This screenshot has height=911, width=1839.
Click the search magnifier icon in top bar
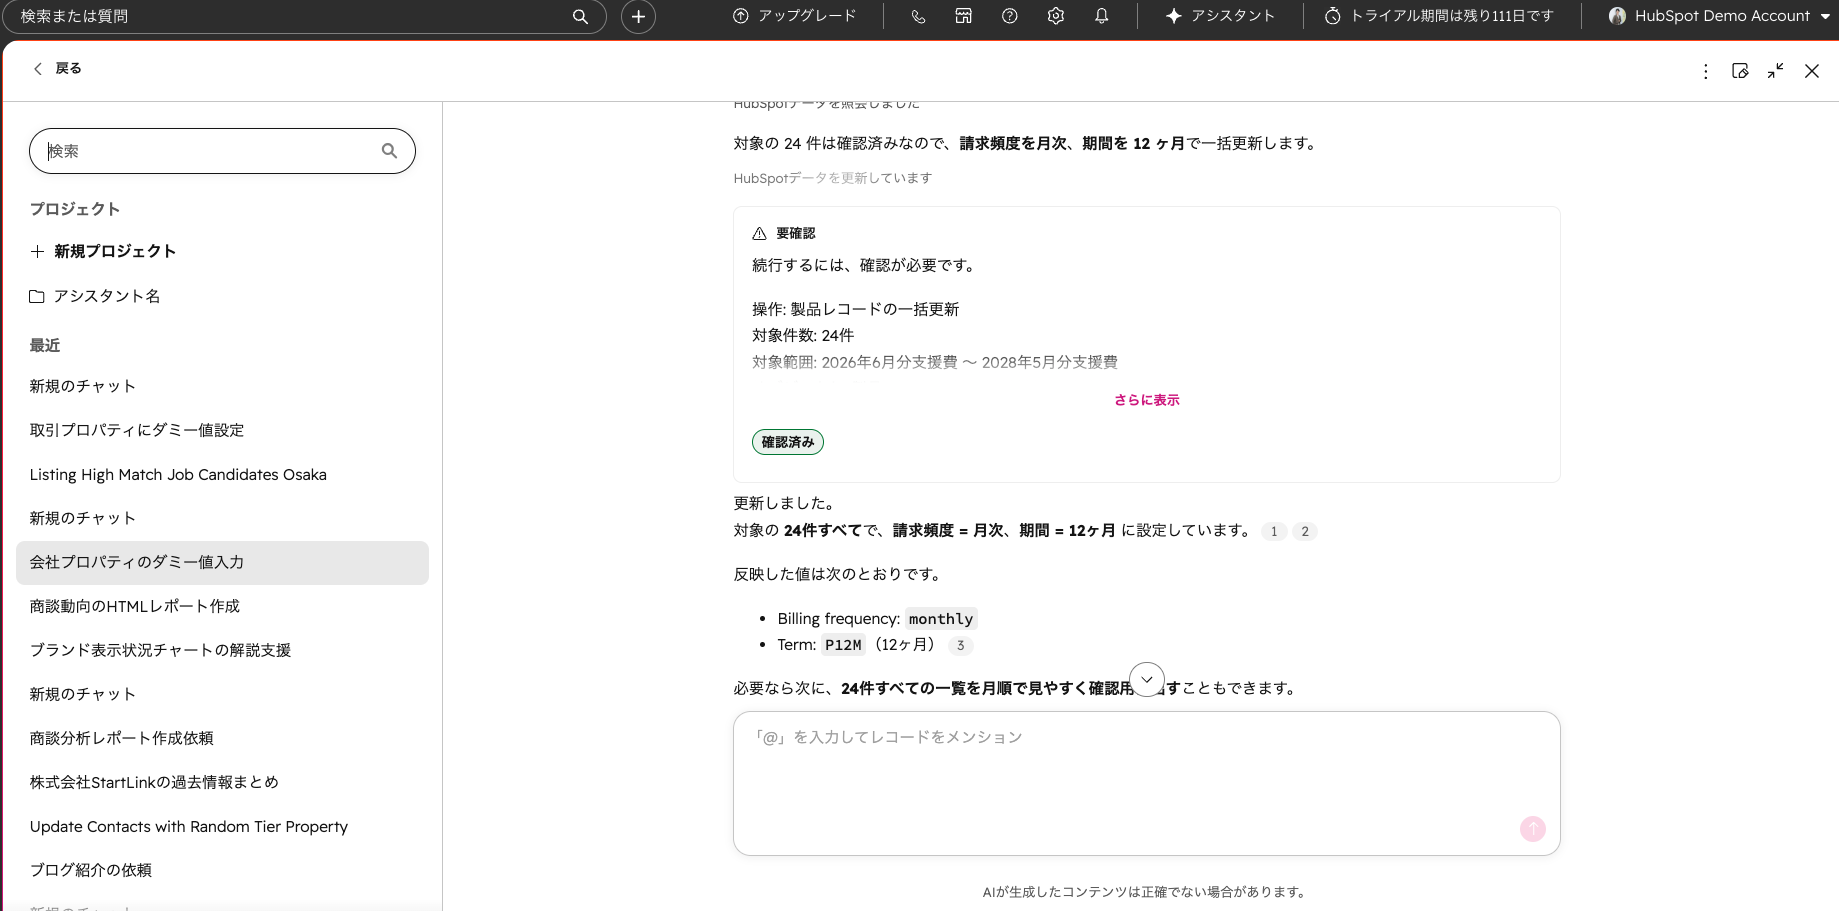click(x=580, y=16)
